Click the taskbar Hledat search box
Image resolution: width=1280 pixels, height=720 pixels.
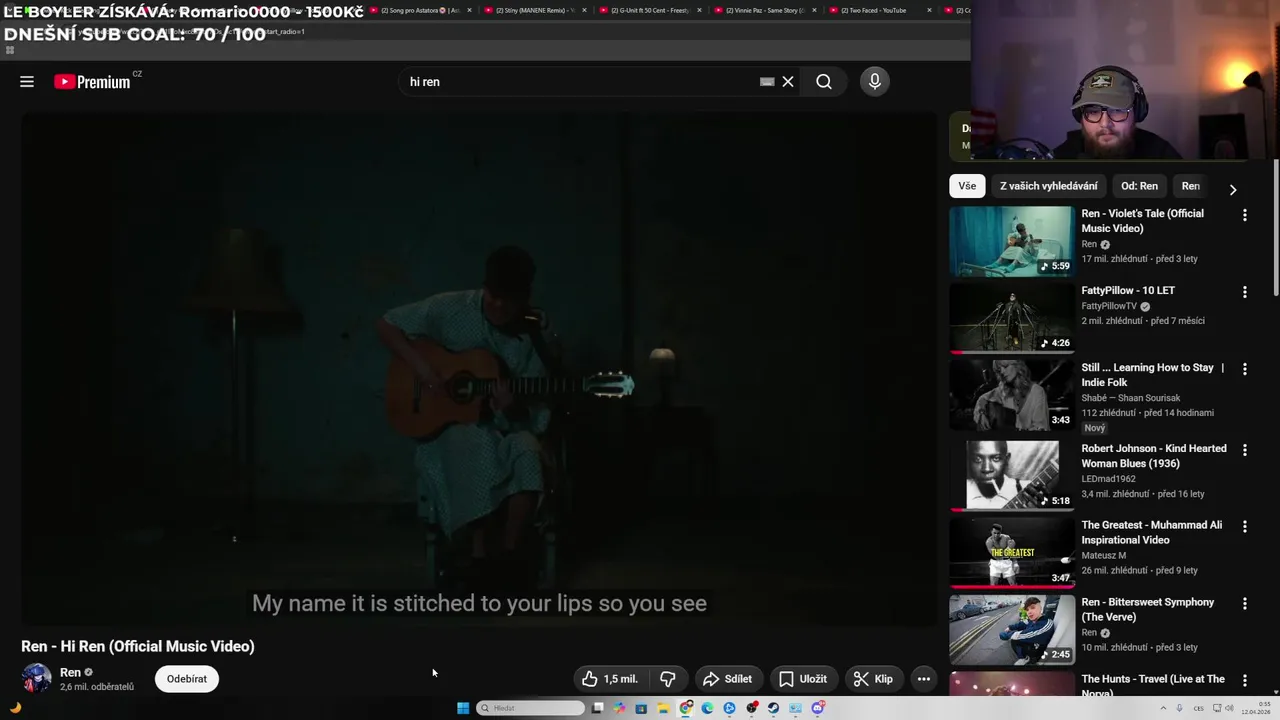point(530,708)
